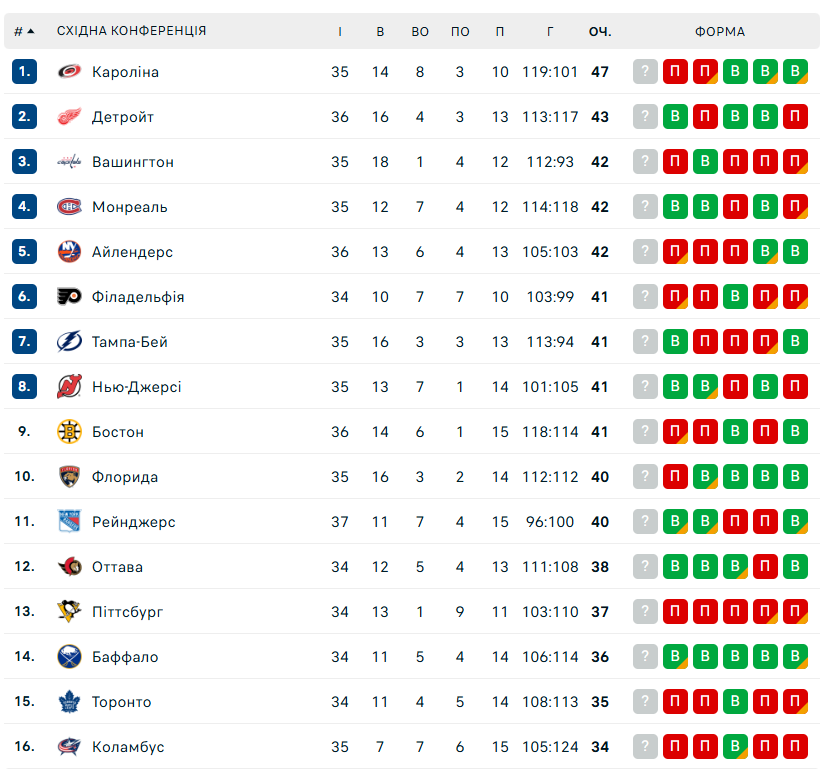Click Кароліна's gray question-mark form box
This screenshot has width=828, height=773.
(x=646, y=72)
